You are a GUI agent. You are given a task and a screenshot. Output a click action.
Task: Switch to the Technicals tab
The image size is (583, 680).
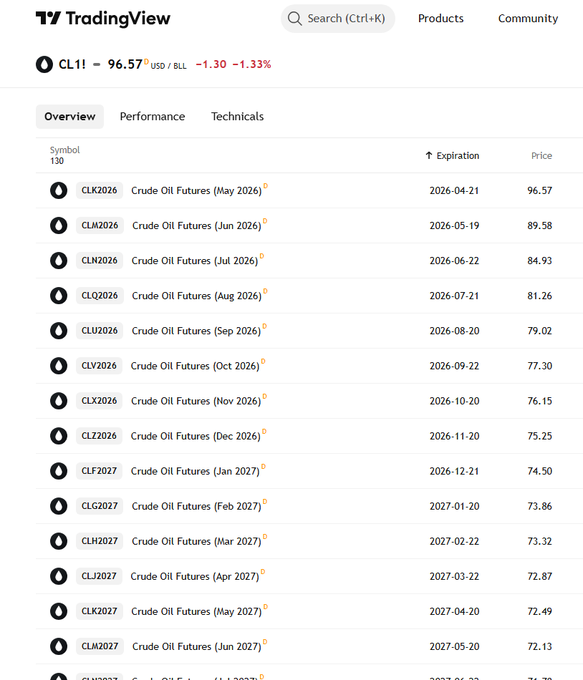coord(237,117)
